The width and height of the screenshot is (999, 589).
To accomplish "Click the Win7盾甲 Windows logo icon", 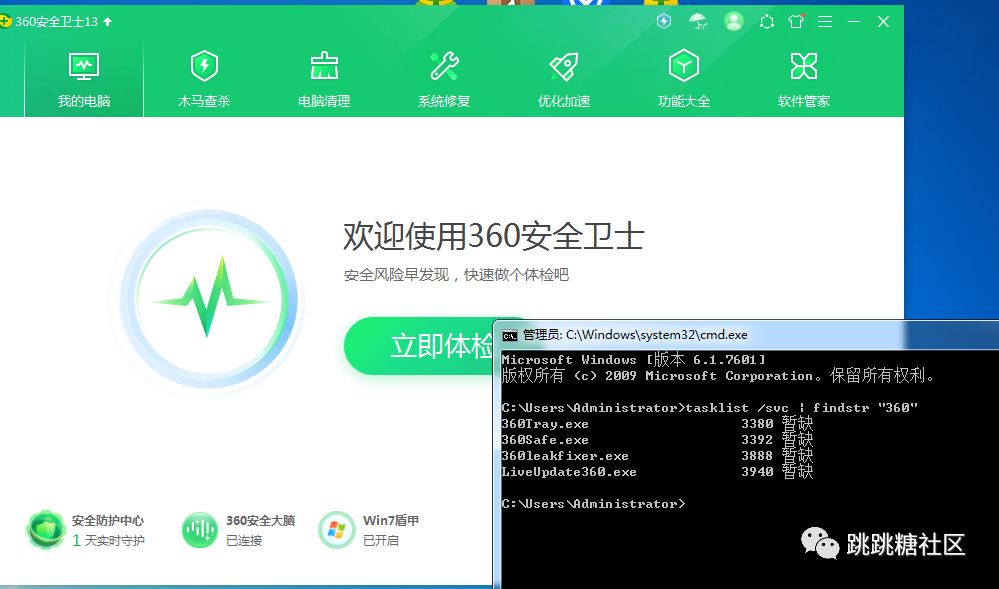I will [x=336, y=530].
